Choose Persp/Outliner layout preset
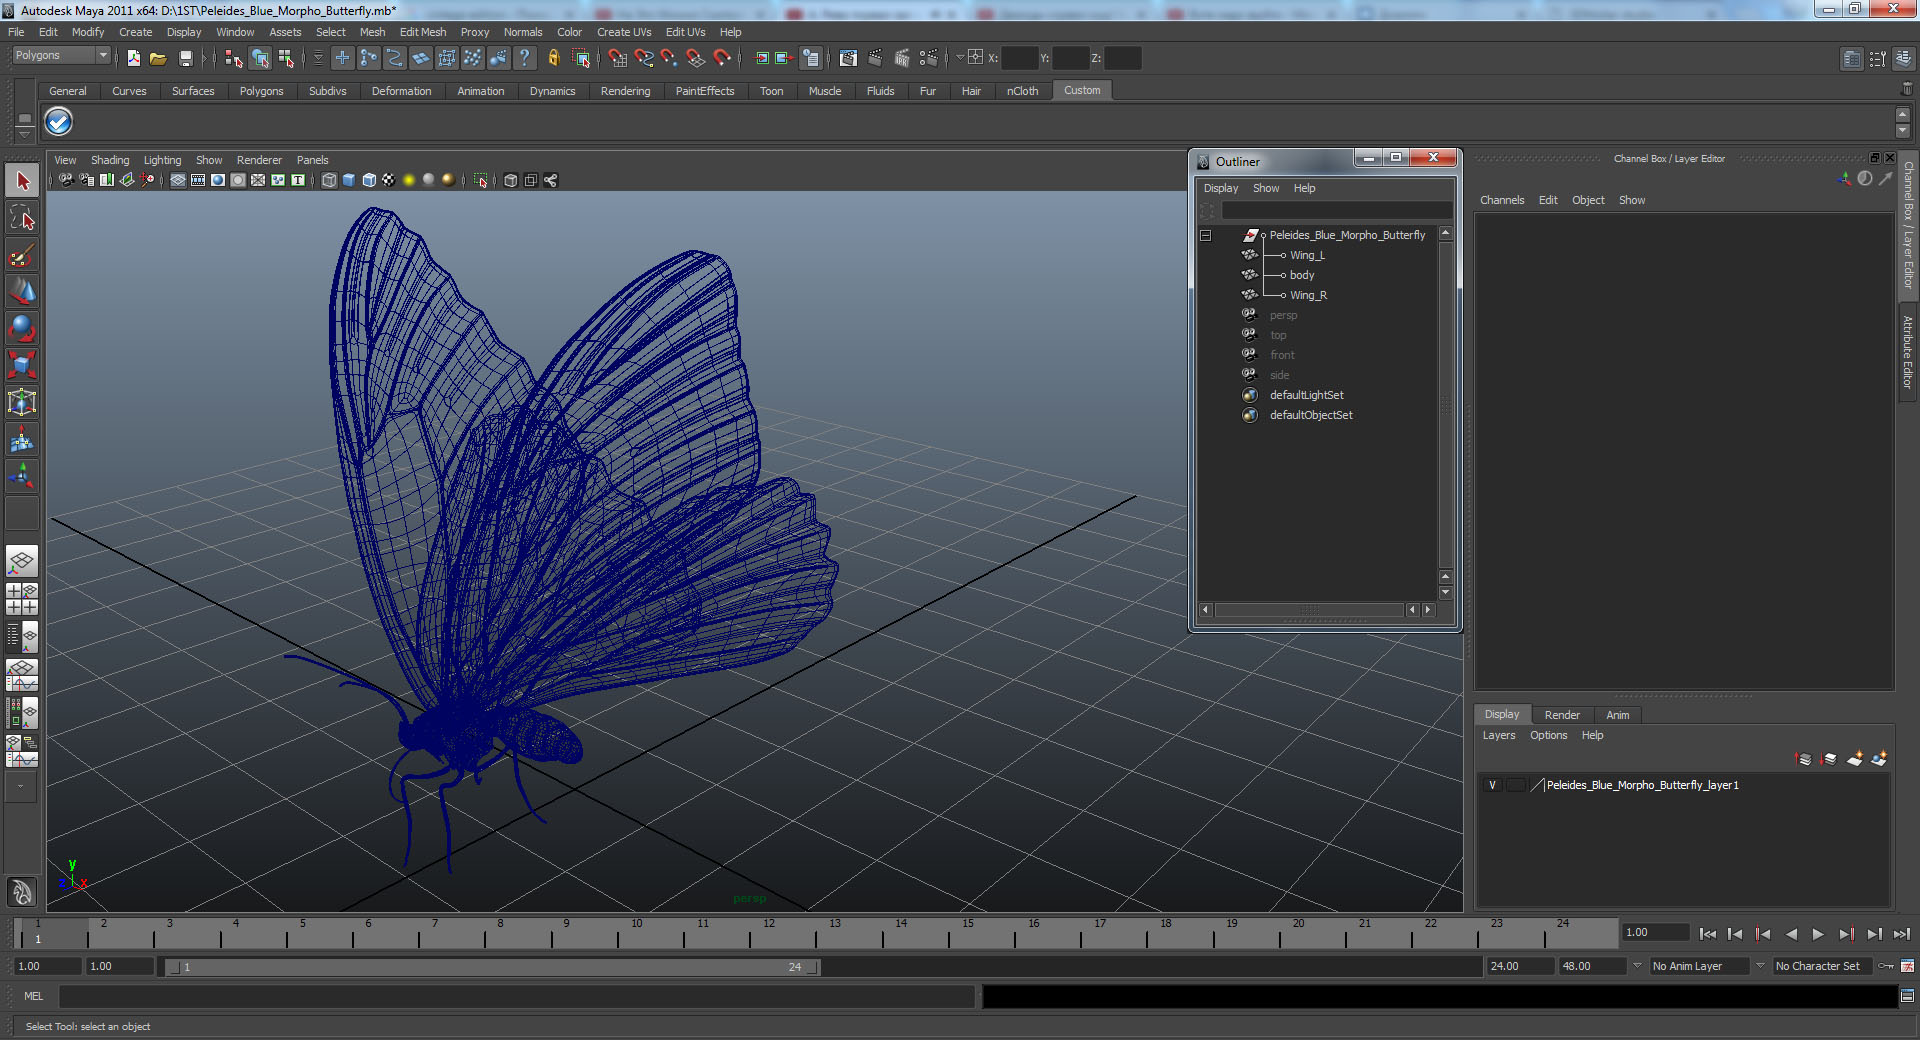The height and width of the screenshot is (1040, 1920). tap(22, 636)
